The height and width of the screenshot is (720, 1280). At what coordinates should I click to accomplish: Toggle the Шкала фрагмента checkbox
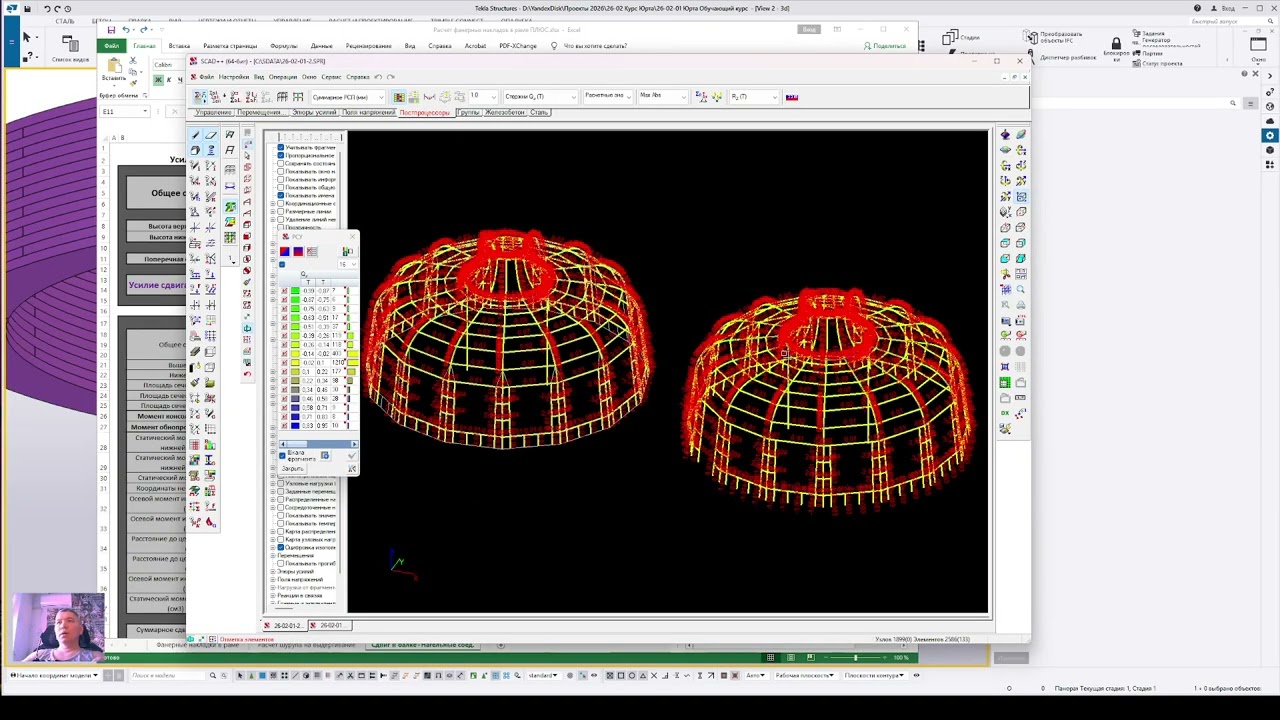(283, 455)
